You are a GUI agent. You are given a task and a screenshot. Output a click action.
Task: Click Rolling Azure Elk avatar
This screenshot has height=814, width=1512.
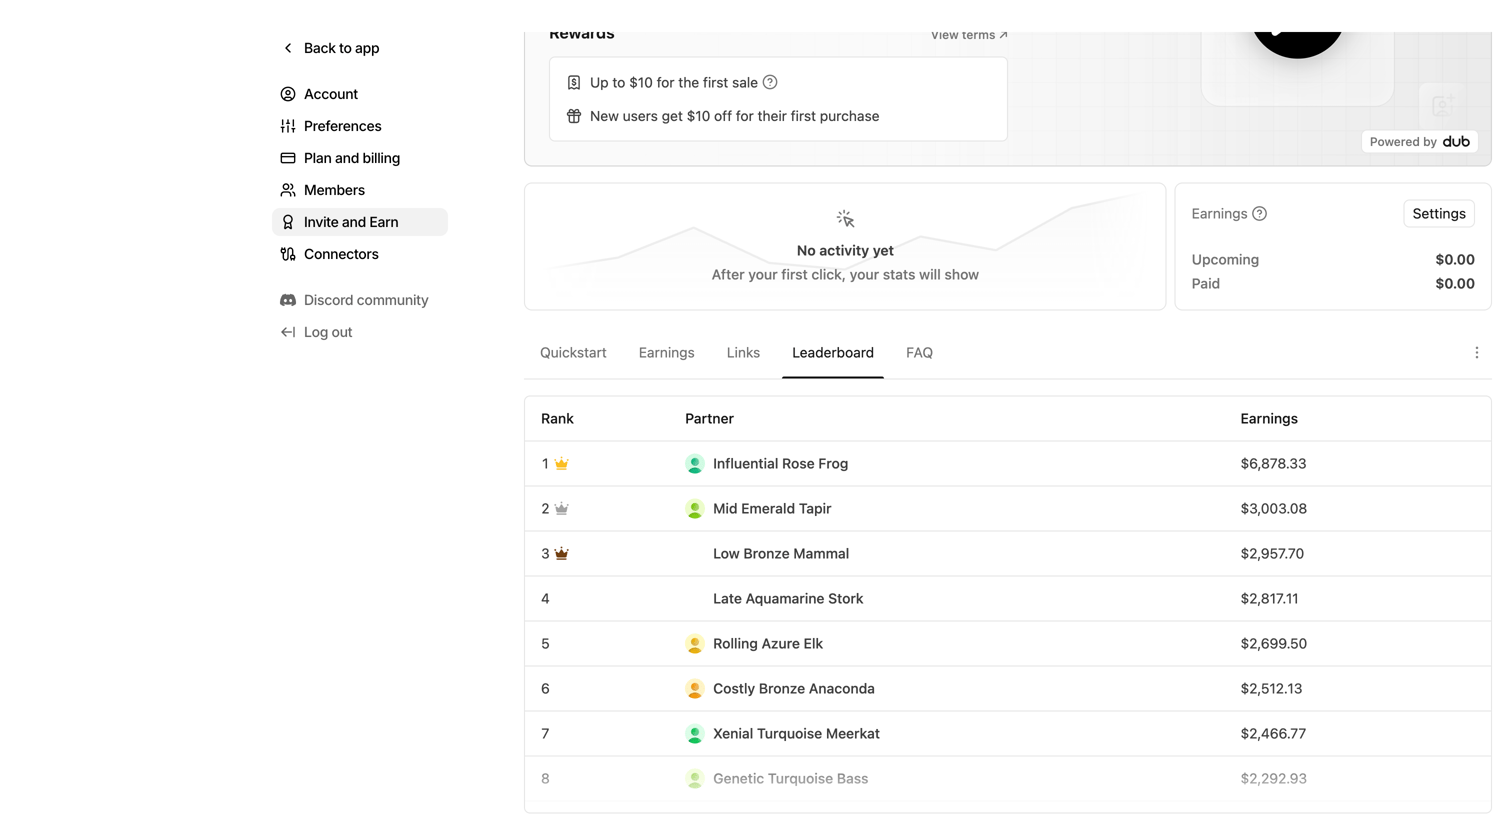tap(695, 644)
